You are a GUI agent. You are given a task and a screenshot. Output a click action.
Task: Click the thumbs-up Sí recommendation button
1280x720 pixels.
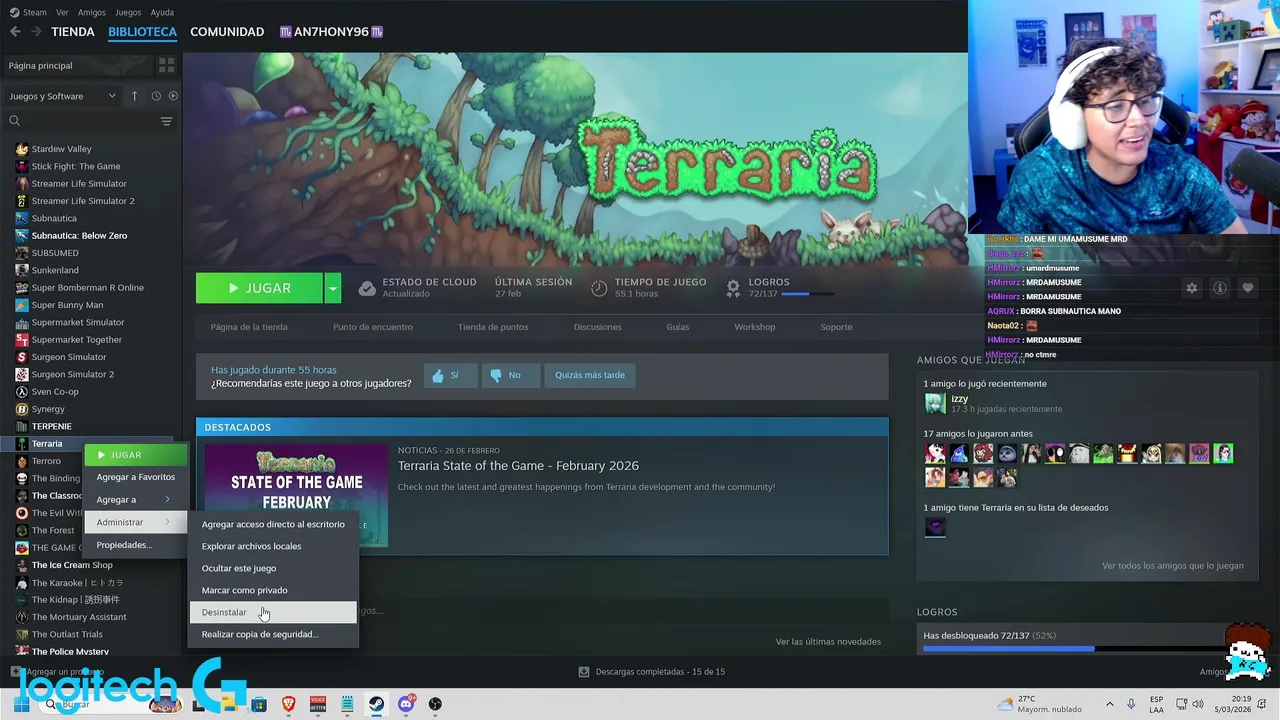click(449, 375)
